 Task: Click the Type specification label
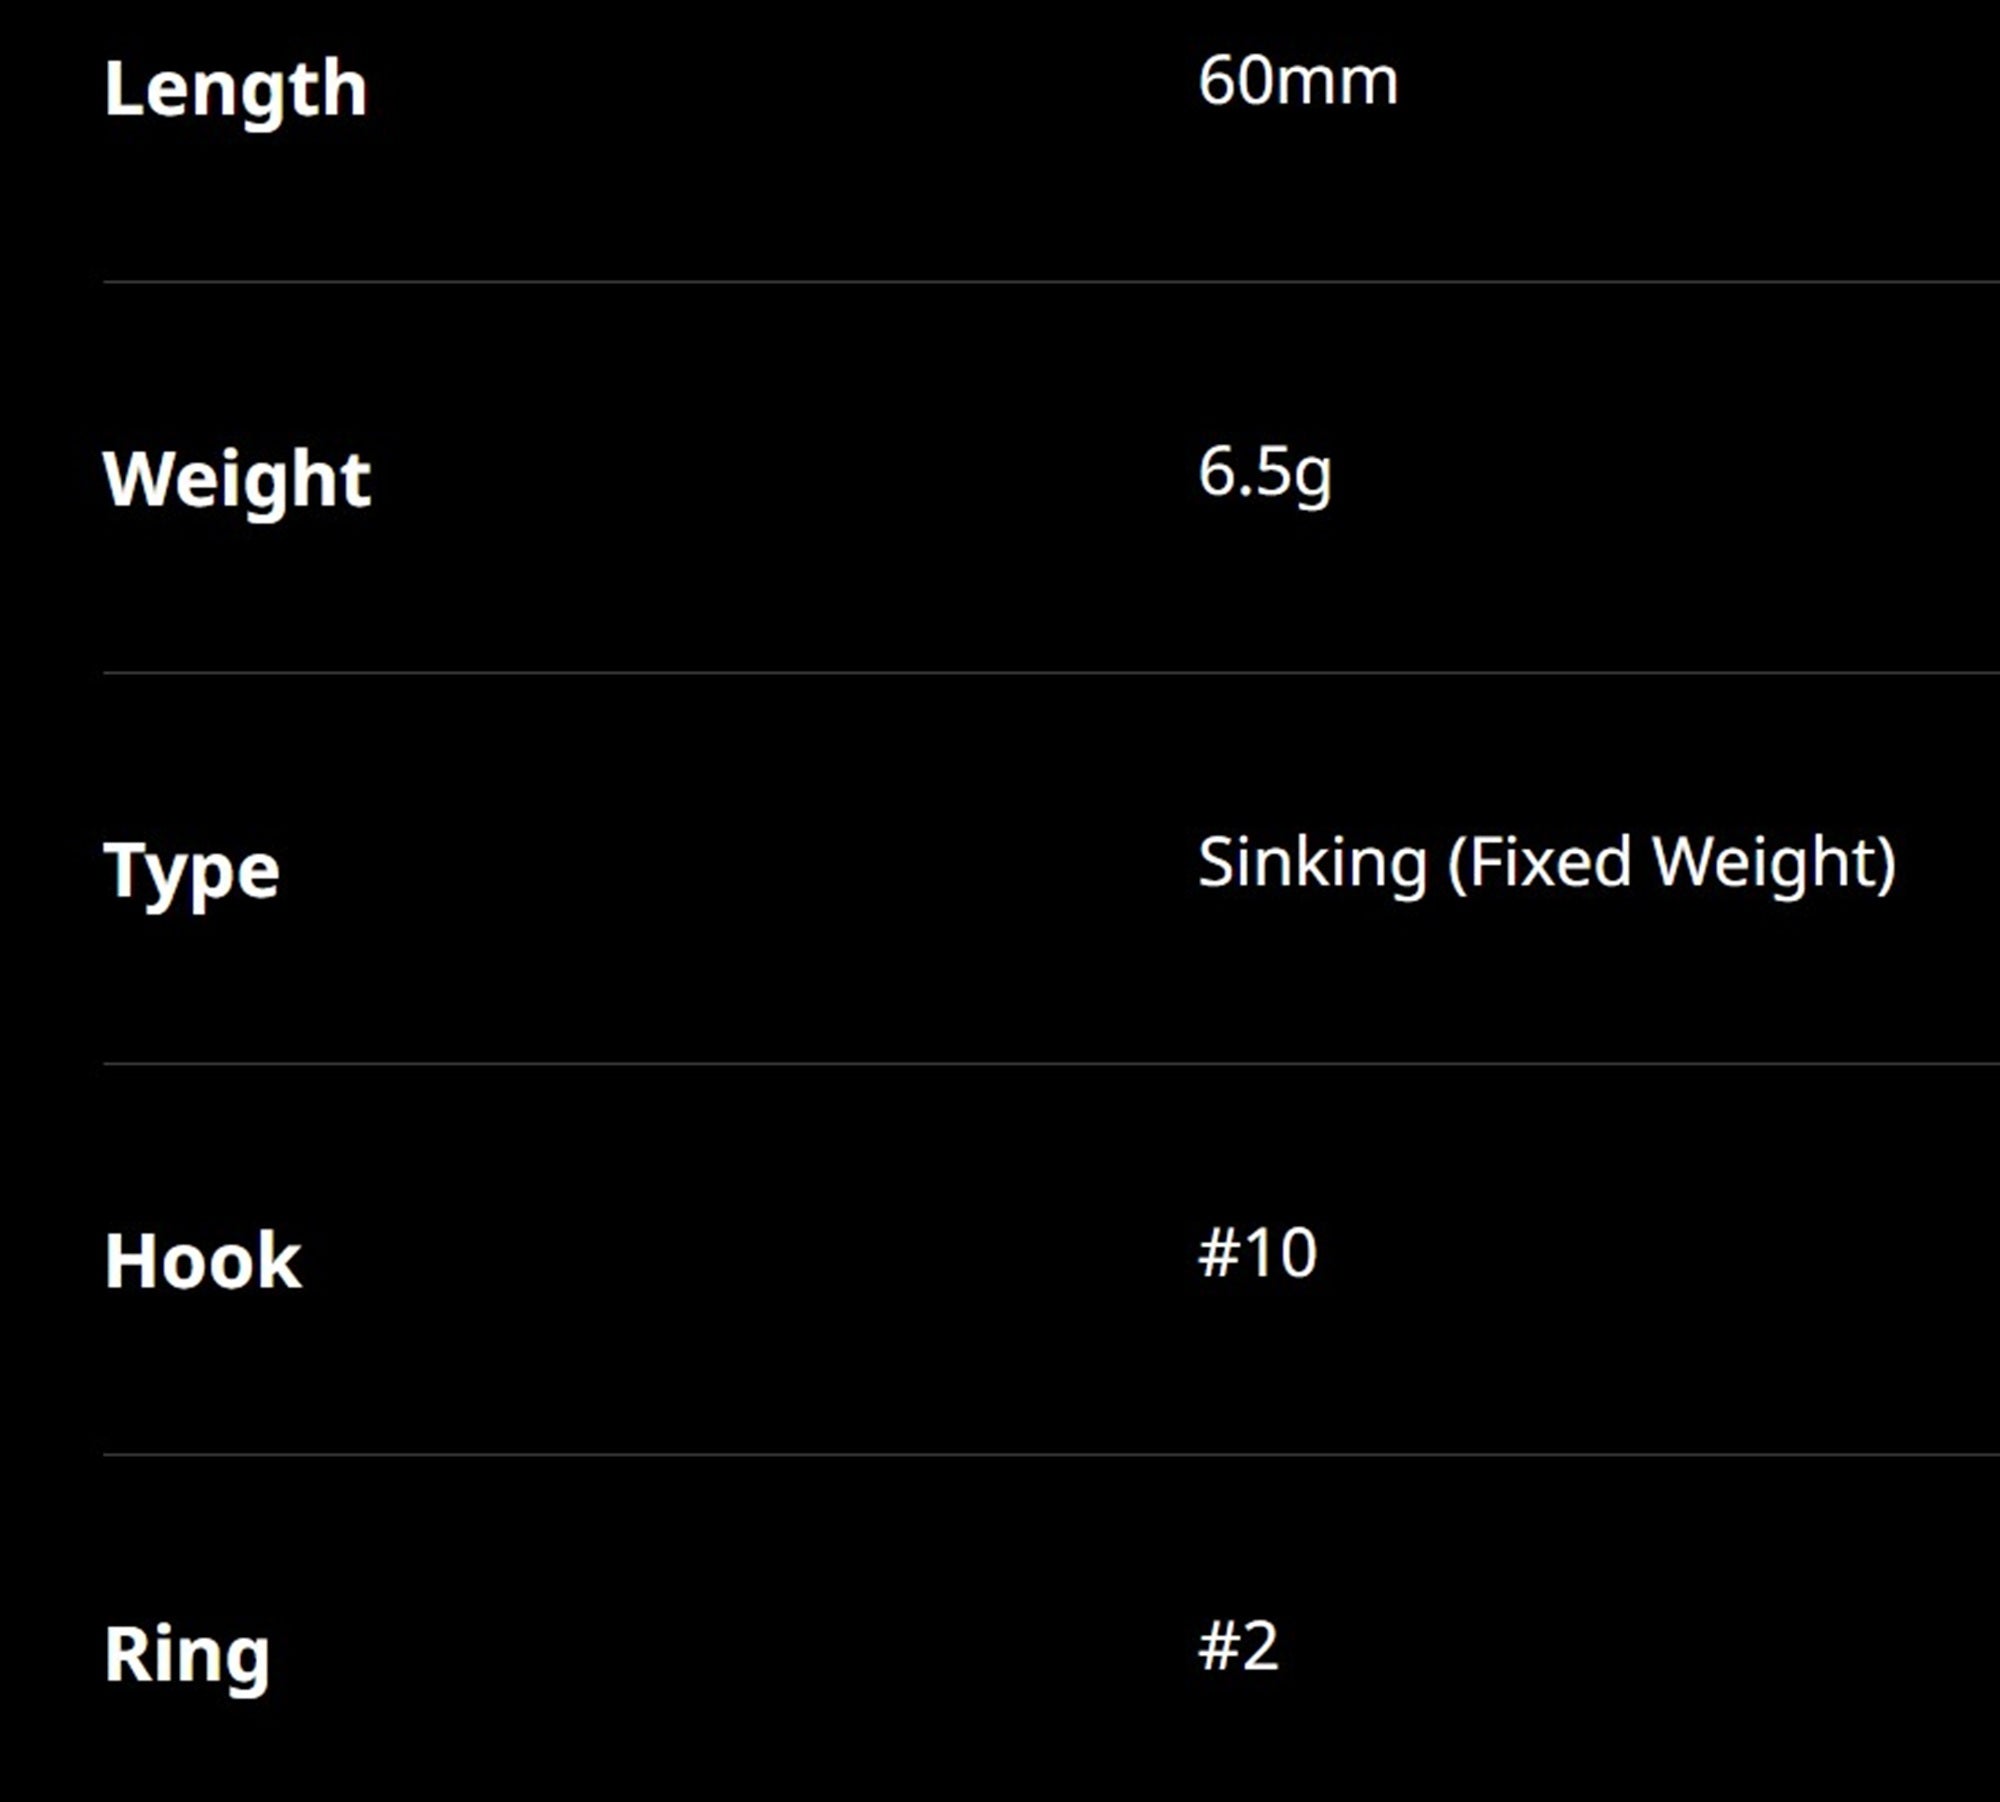192,873
